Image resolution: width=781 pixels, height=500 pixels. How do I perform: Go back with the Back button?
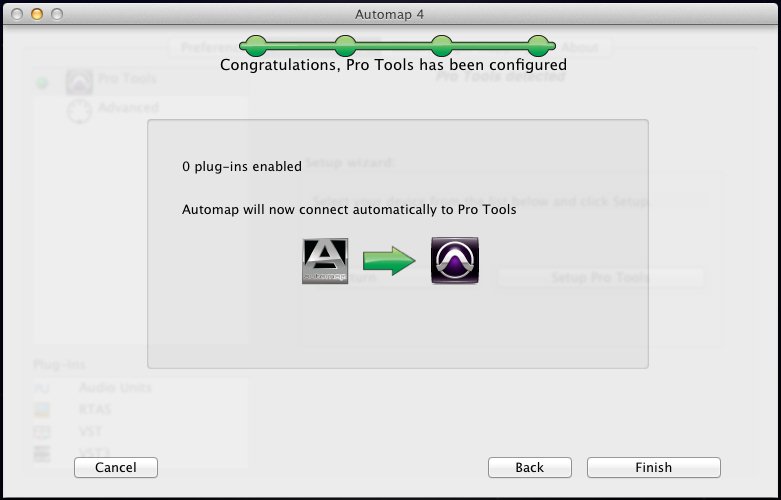tap(529, 467)
